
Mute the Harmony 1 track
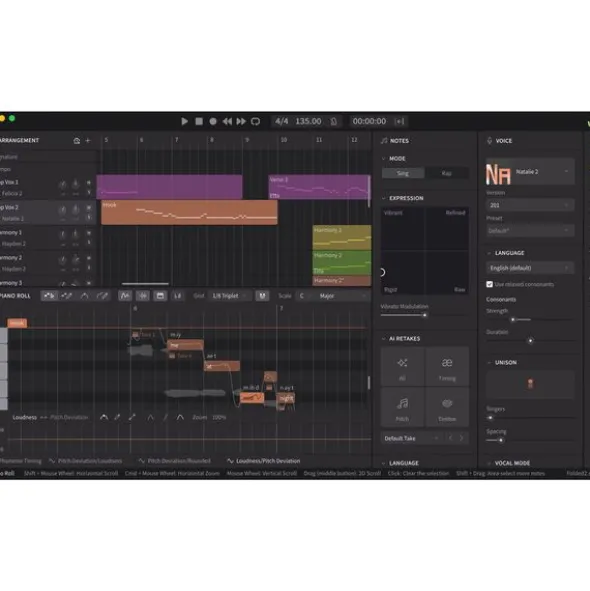pyautogui.click(x=89, y=233)
